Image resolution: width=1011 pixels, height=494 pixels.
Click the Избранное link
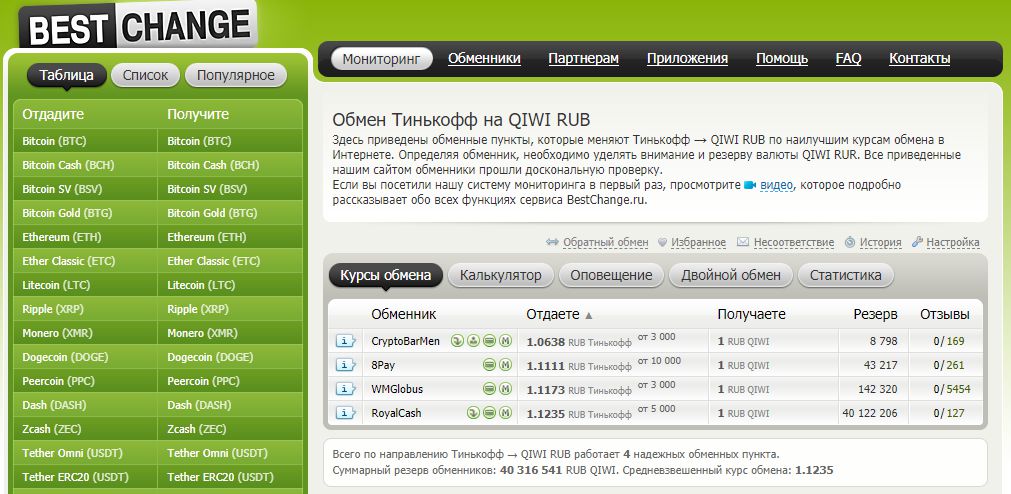click(x=698, y=242)
